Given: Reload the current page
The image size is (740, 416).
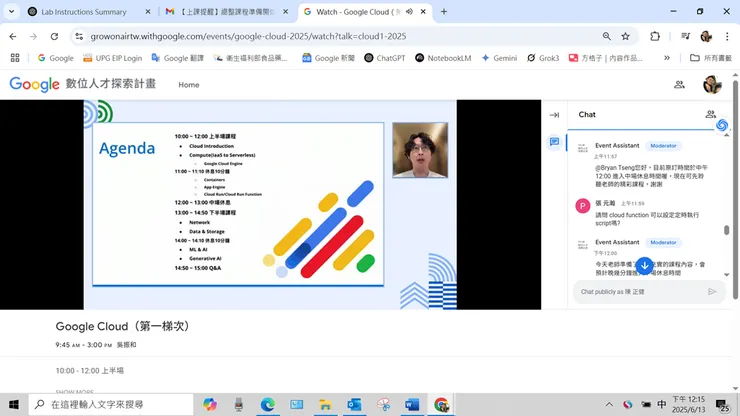Looking at the screenshot, I should [54, 36].
